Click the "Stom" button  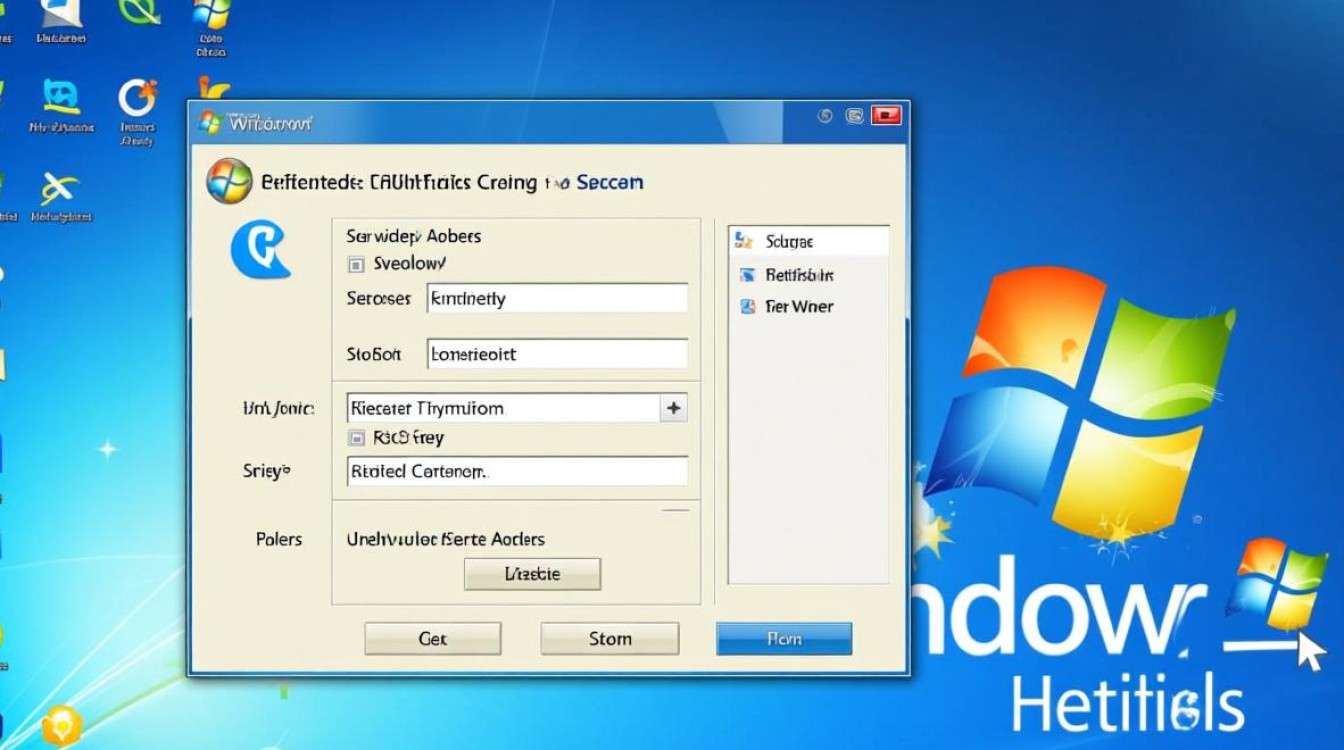click(609, 638)
